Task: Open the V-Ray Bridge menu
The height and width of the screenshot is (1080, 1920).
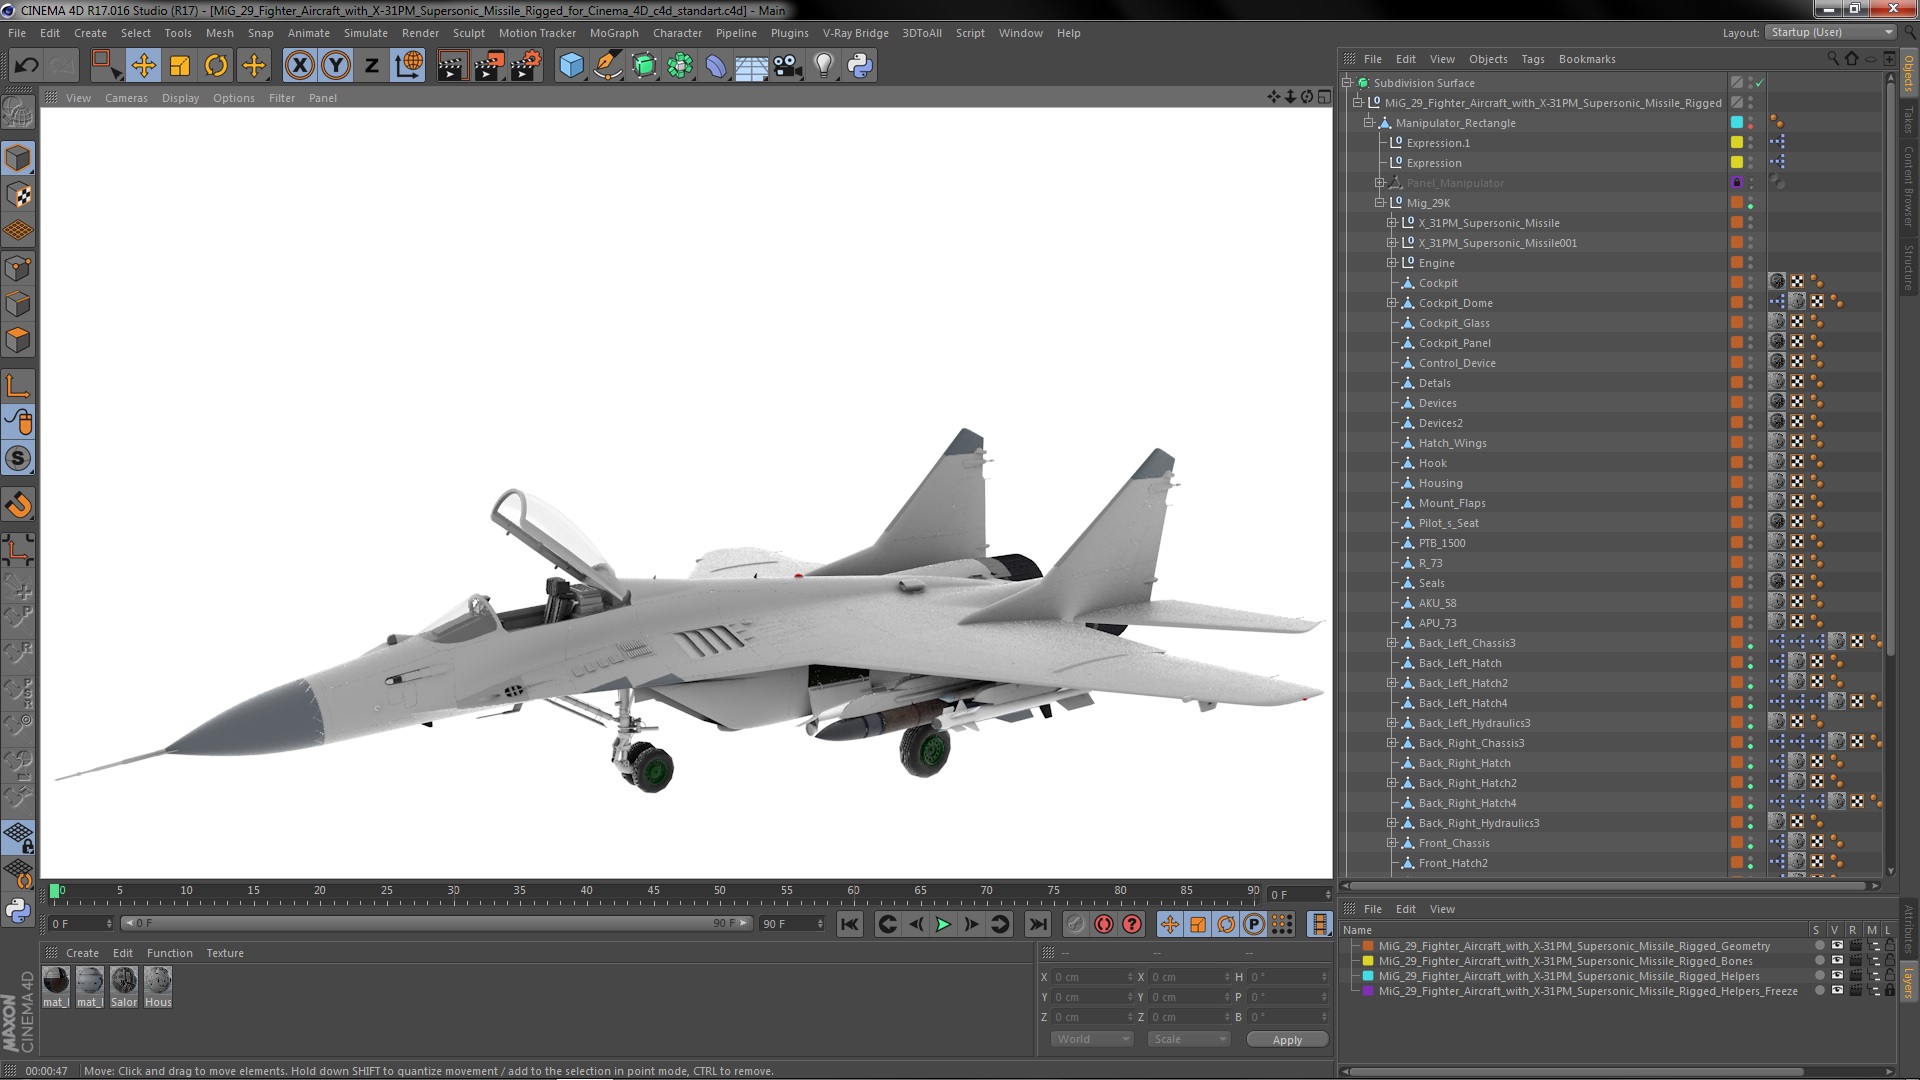Action: pos(856,33)
